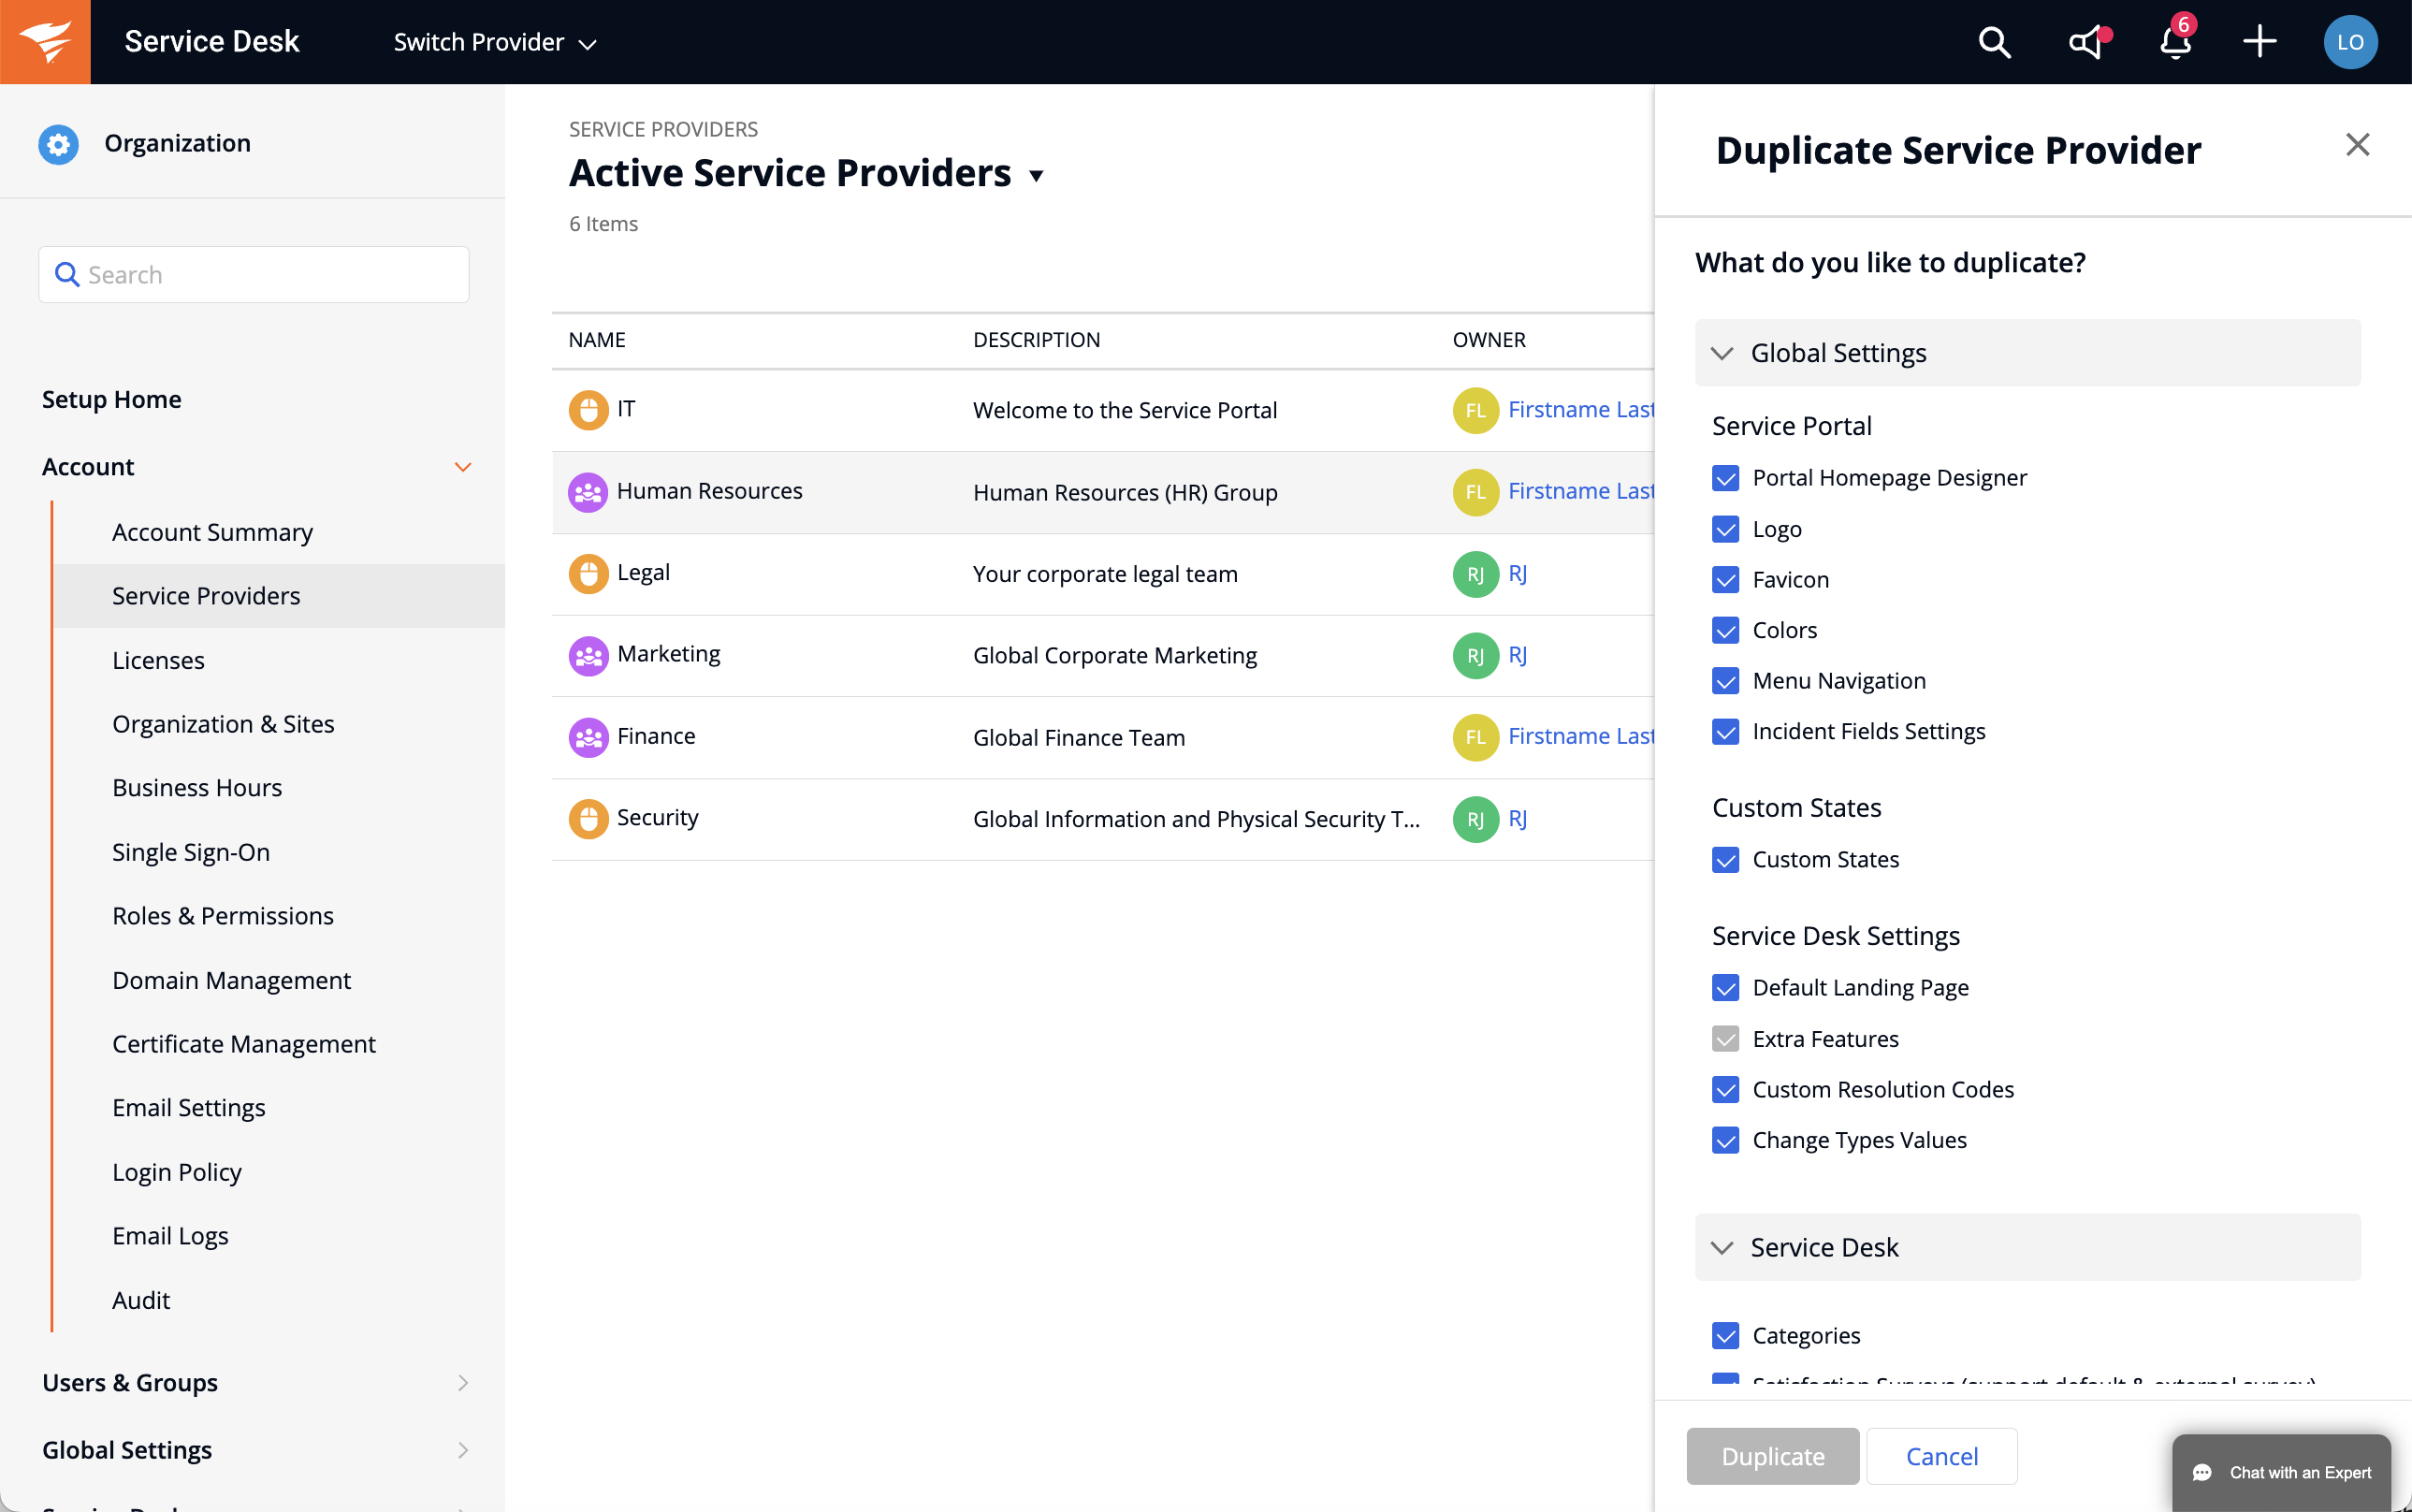Open the Switch Provider dropdown
Image resolution: width=2412 pixels, height=1512 pixels.
pyautogui.click(x=495, y=42)
